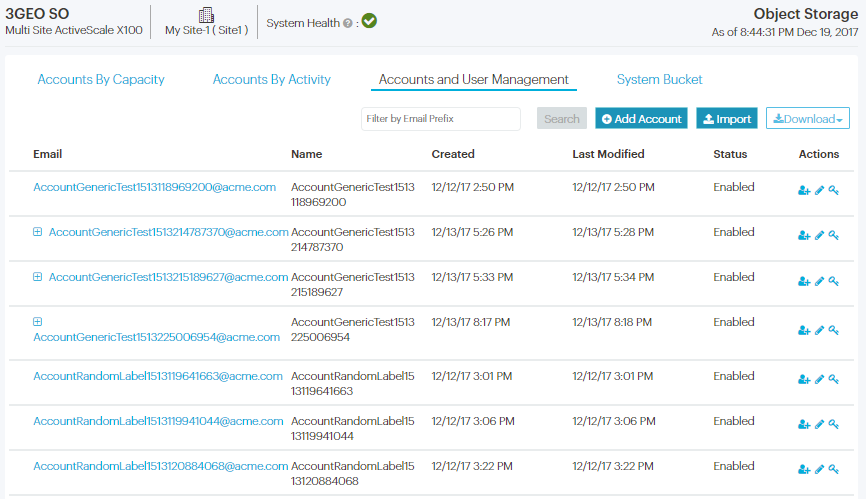Viewport: 866px width, 499px height.
Task: Add user to AccountRandomLabel1513119641663 account
Action: coord(804,380)
